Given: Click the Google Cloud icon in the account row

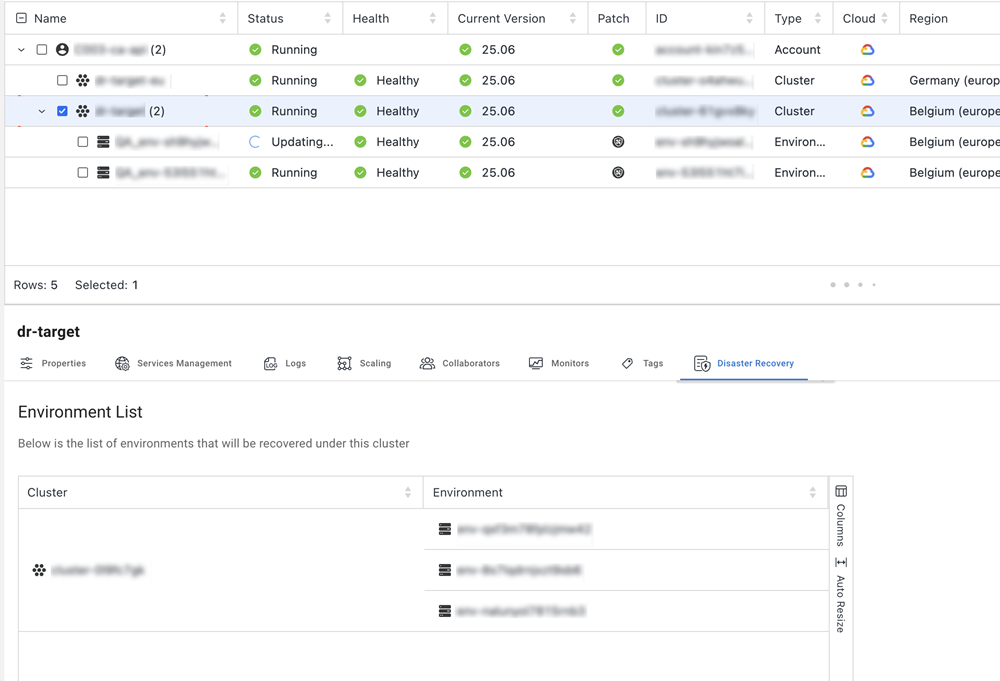Looking at the screenshot, I should tap(867, 50).
